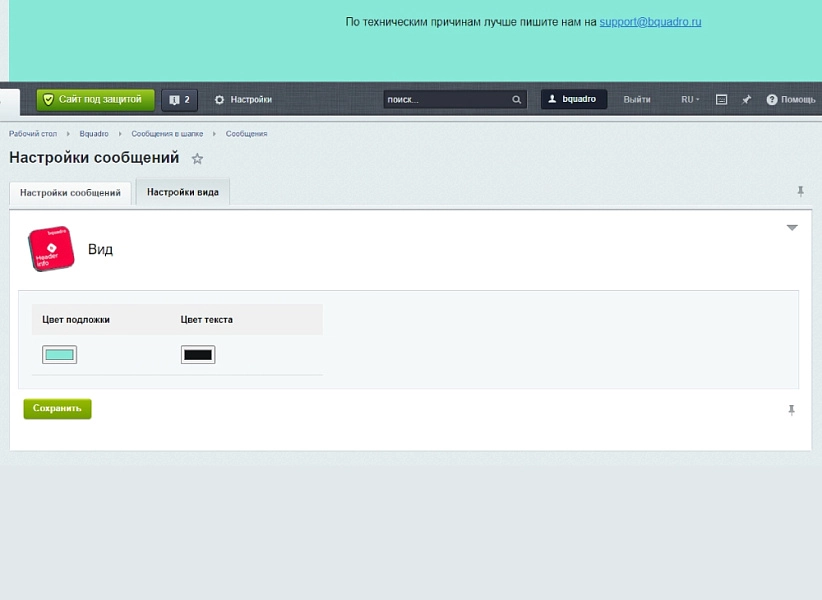Click the panel layout icon beside RU
Image resolution: width=822 pixels, height=600 pixels.
pos(721,100)
